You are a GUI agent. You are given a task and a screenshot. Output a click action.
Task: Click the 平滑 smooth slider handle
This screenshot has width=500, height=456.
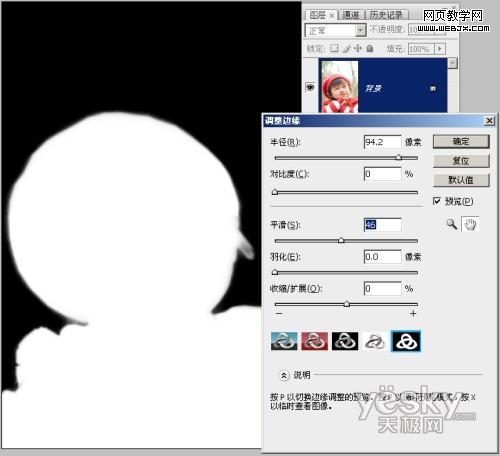[341, 240]
